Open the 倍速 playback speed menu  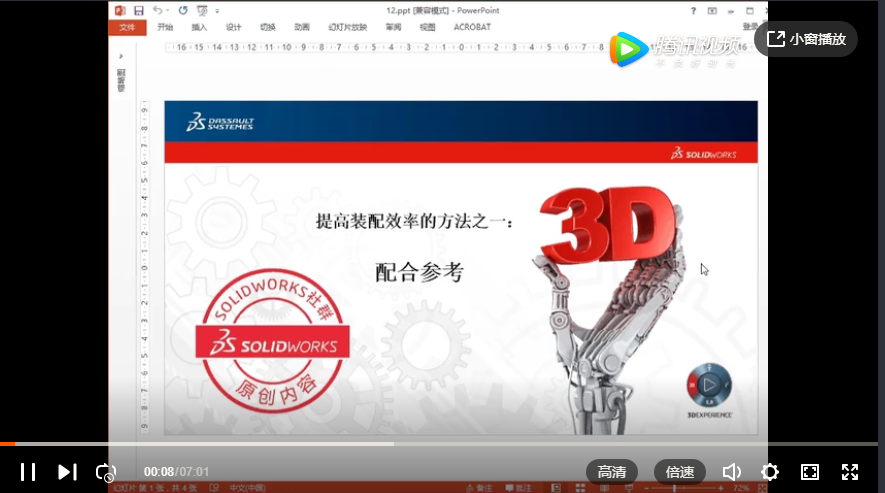pyautogui.click(x=680, y=472)
